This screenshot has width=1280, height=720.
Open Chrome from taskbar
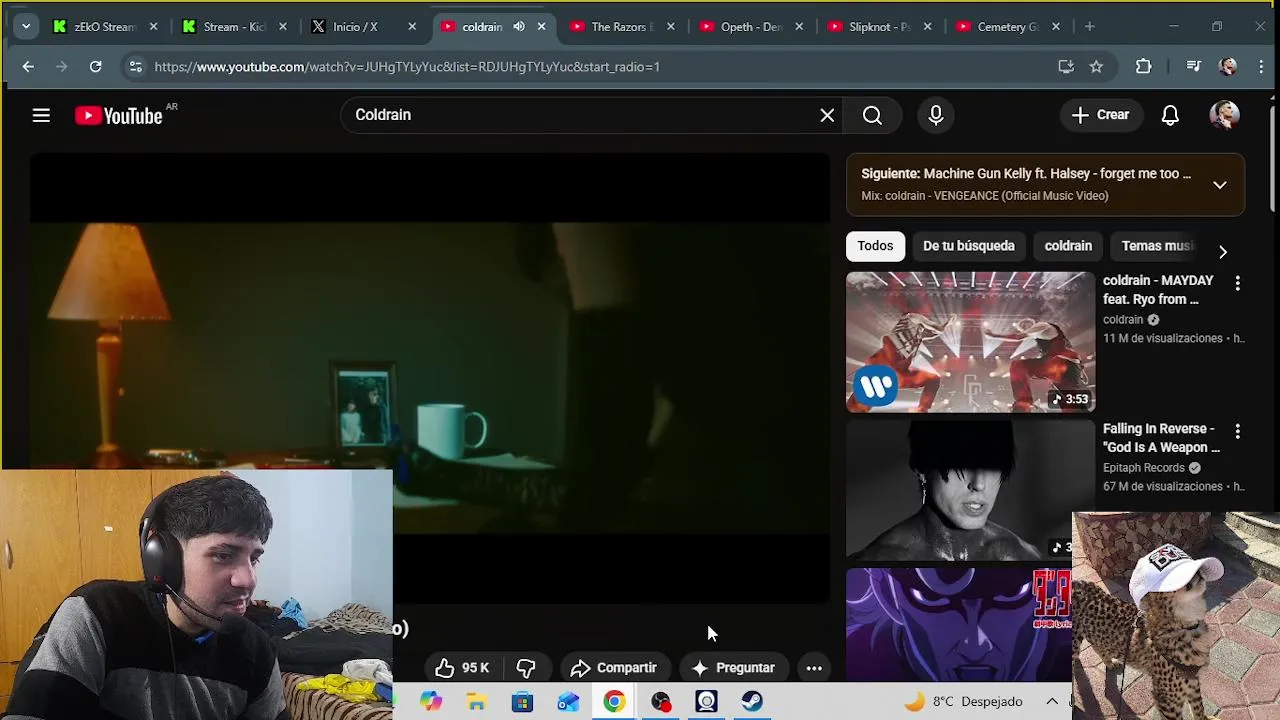tap(614, 702)
